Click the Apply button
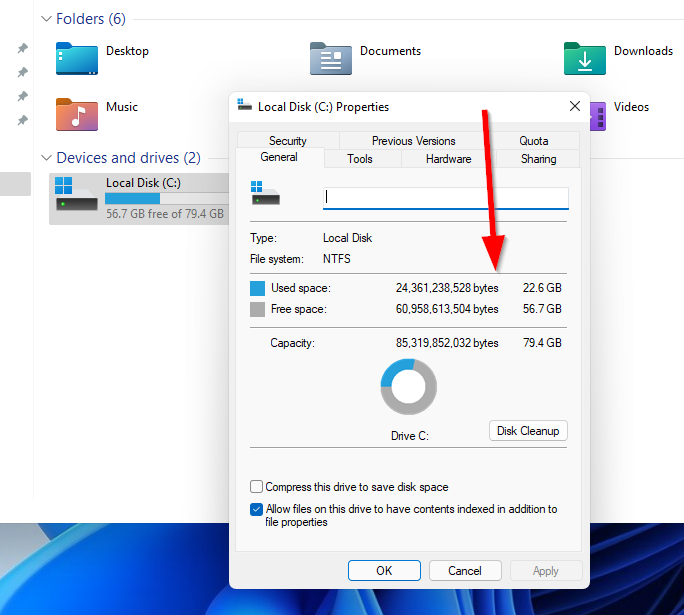This screenshot has height=615, width=684. (546, 571)
